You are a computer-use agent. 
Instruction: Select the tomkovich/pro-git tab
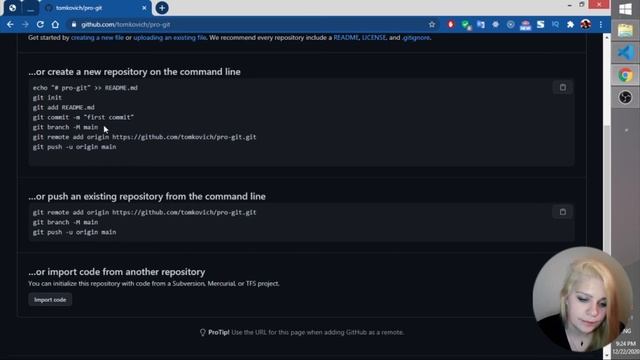(96, 8)
